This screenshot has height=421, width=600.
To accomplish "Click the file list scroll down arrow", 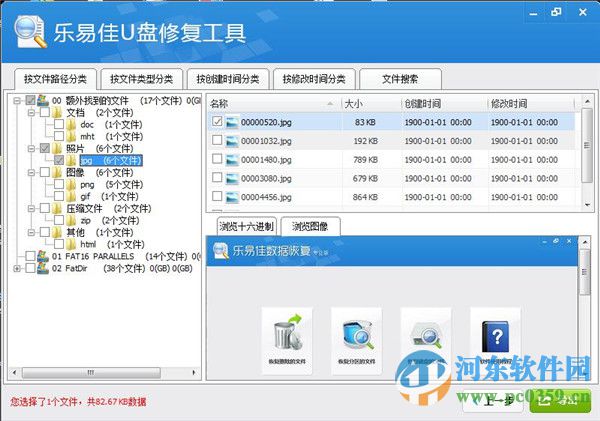I will click(587, 205).
